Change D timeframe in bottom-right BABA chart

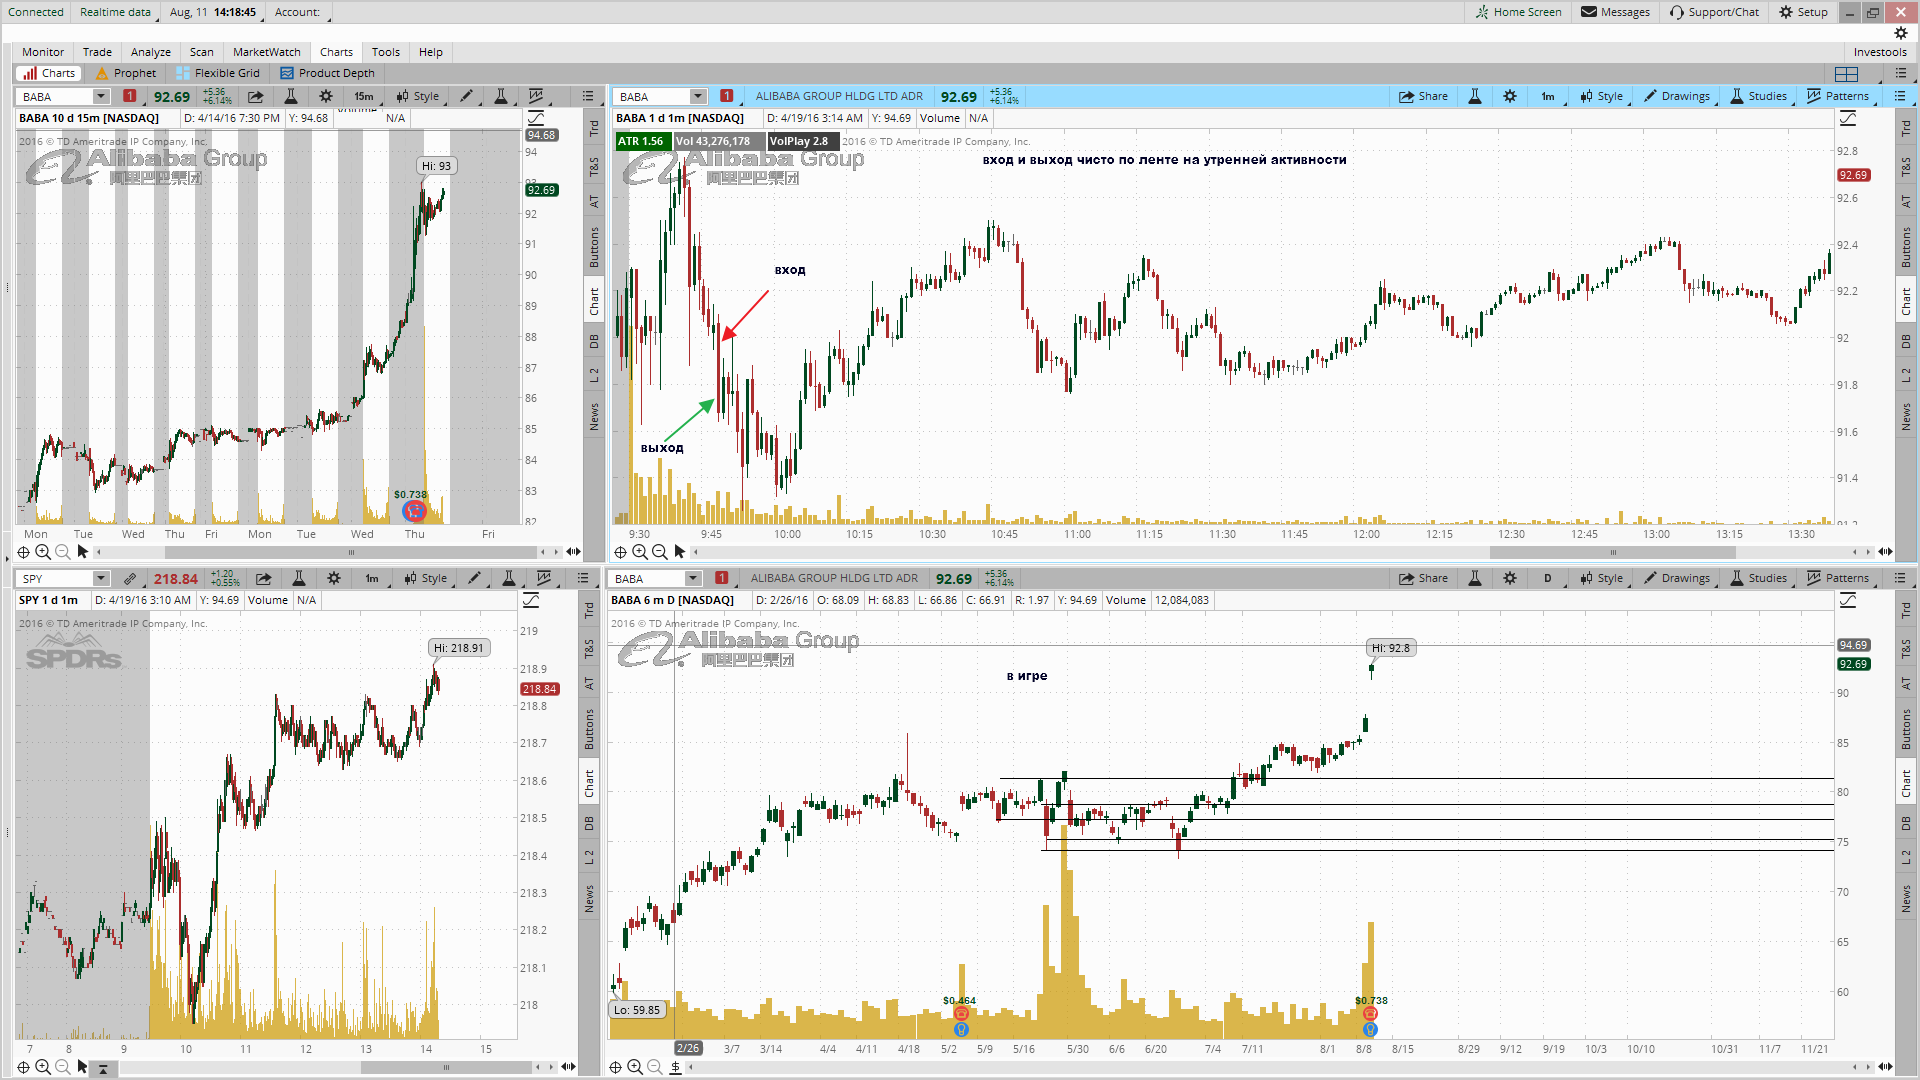pyautogui.click(x=1548, y=578)
